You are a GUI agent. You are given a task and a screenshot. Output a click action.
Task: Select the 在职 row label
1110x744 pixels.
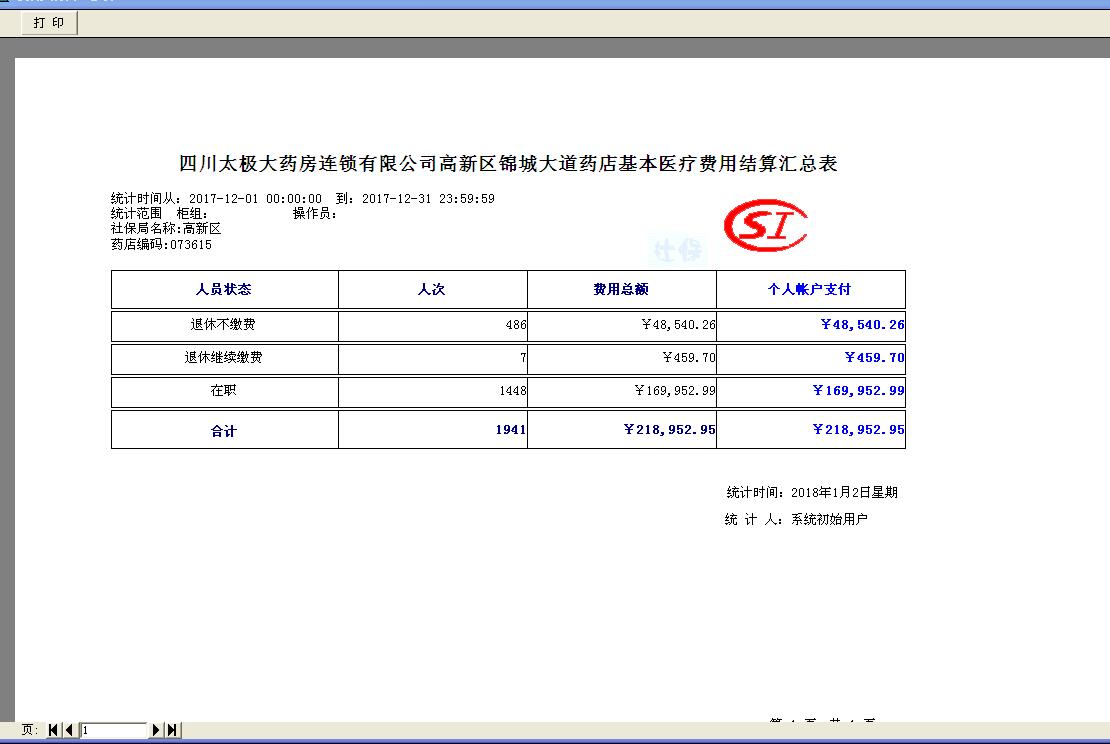pos(223,390)
